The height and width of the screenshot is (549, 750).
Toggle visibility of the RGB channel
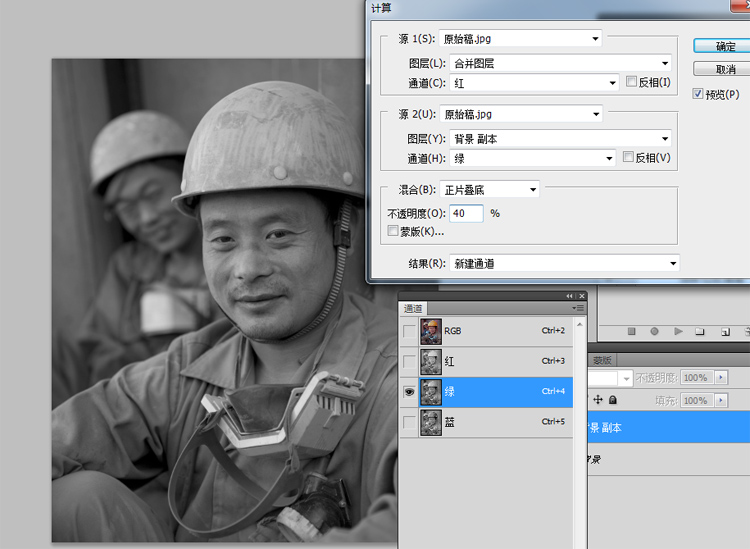coord(409,331)
